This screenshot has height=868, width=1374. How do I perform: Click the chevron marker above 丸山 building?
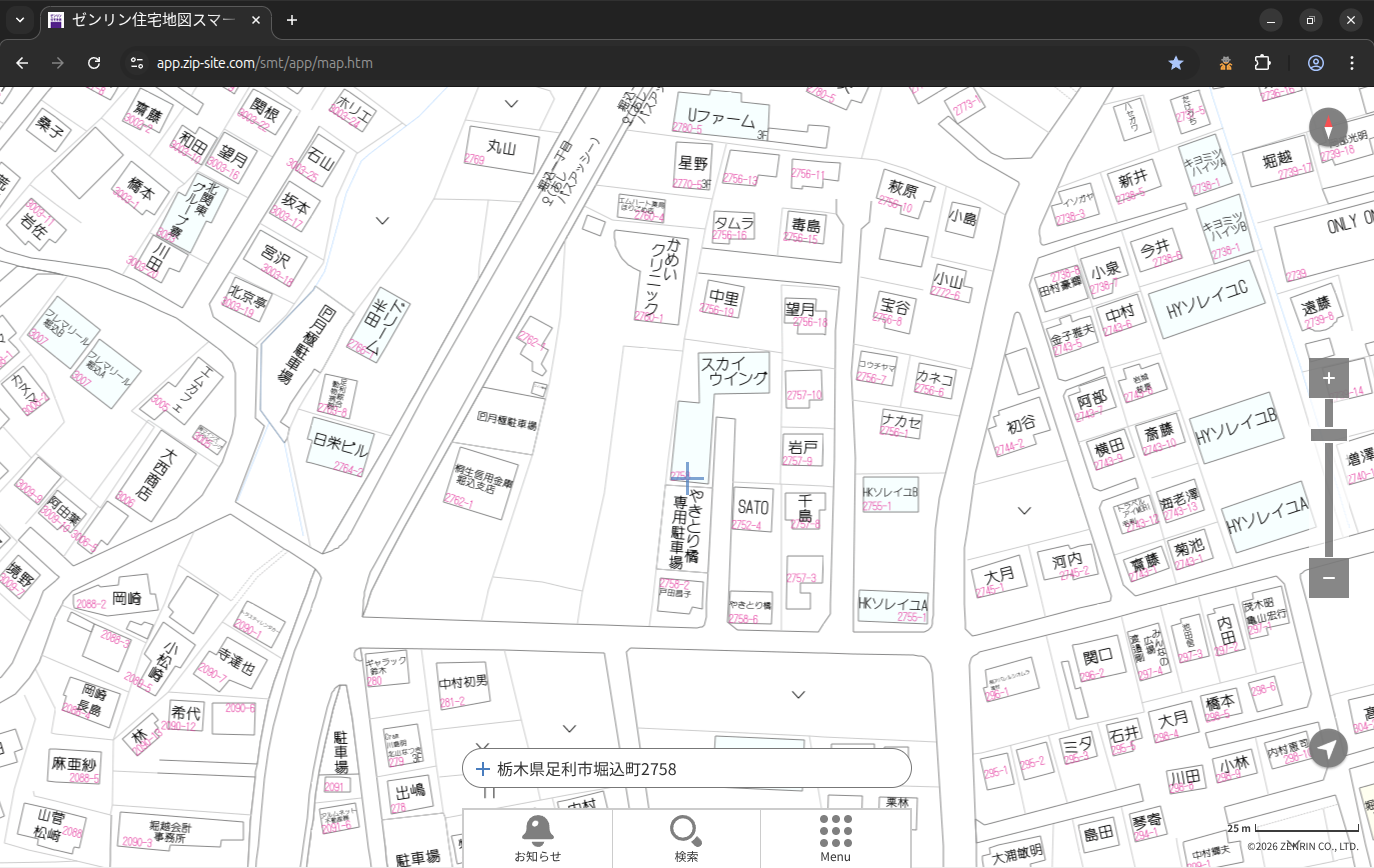(x=511, y=104)
